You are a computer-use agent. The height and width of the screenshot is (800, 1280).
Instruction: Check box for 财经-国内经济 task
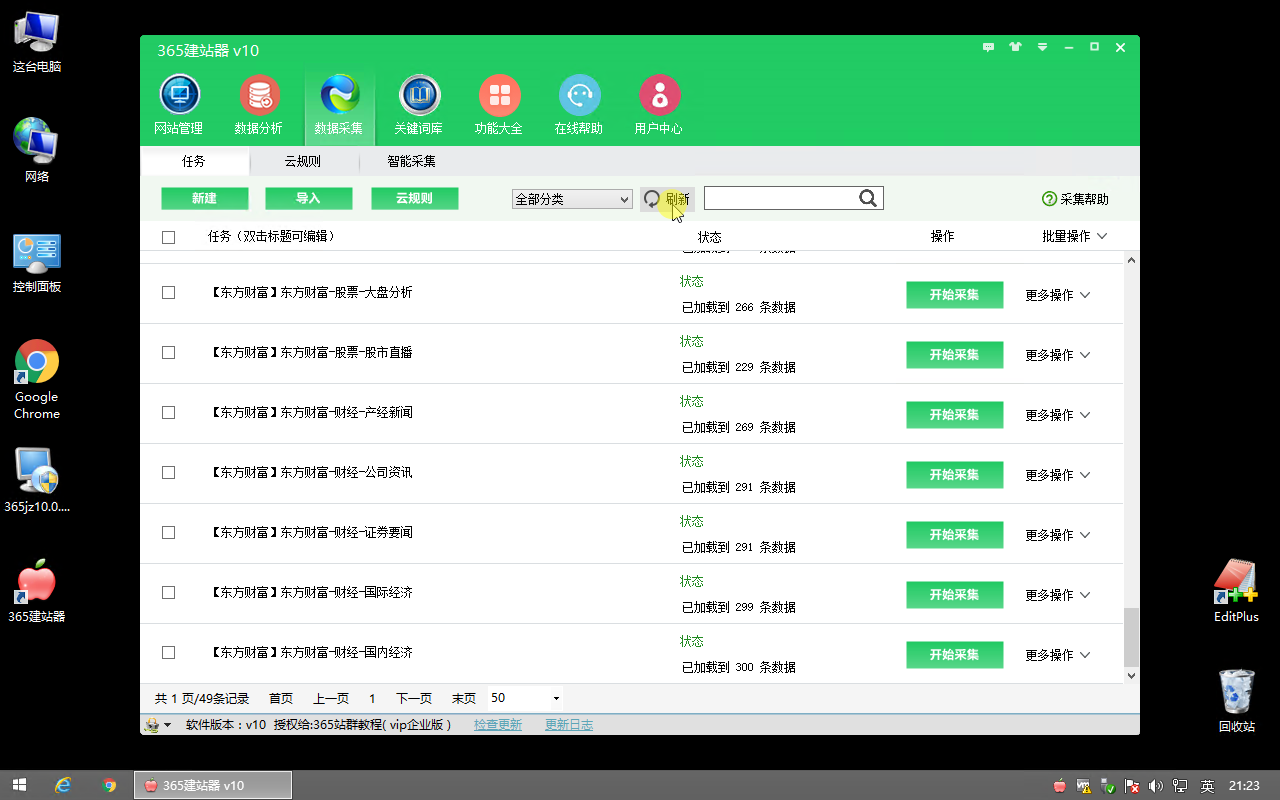click(x=168, y=652)
